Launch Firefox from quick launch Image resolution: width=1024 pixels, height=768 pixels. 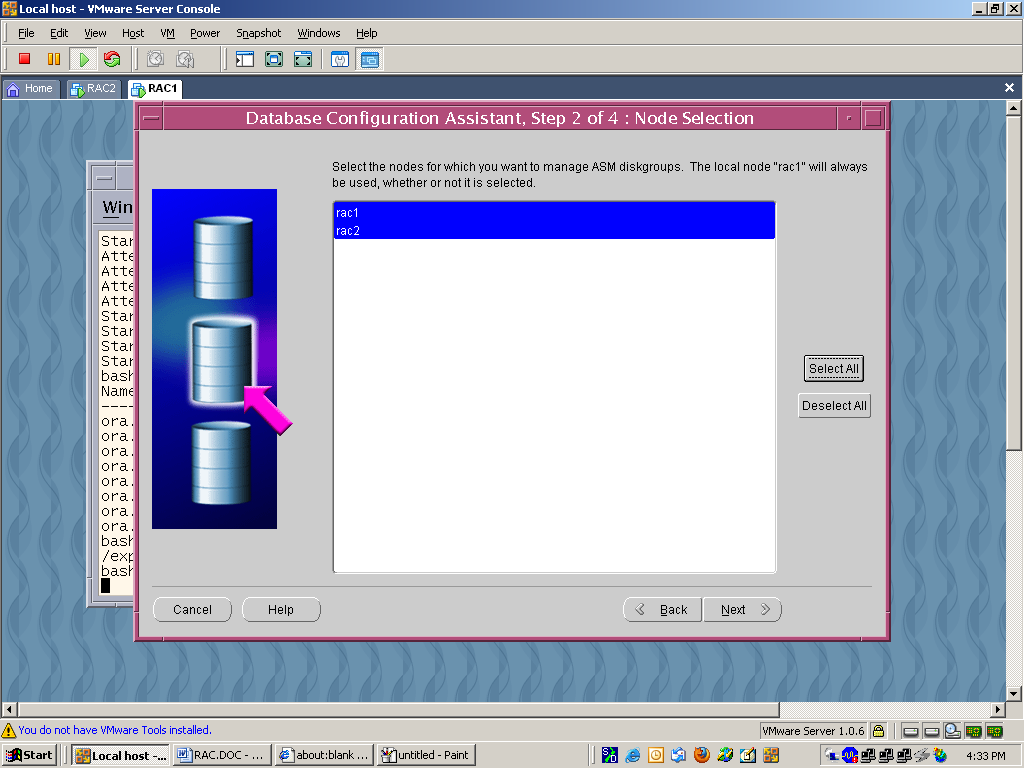(x=702, y=756)
